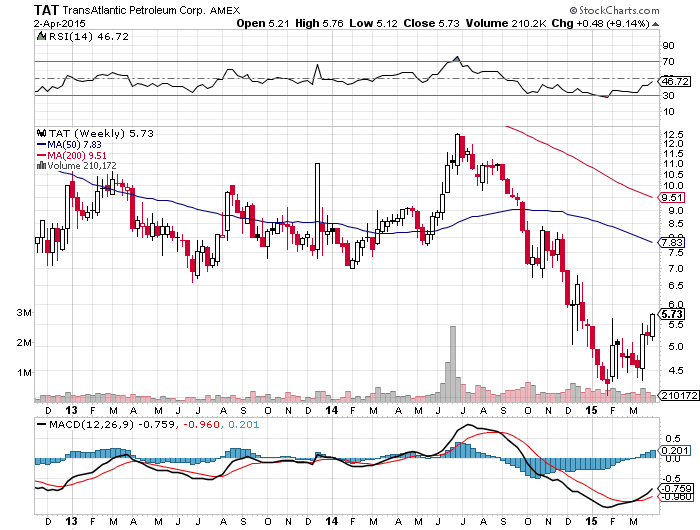Click the 13 year label under price chart
The width and height of the screenshot is (700, 530).
(x=71, y=410)
